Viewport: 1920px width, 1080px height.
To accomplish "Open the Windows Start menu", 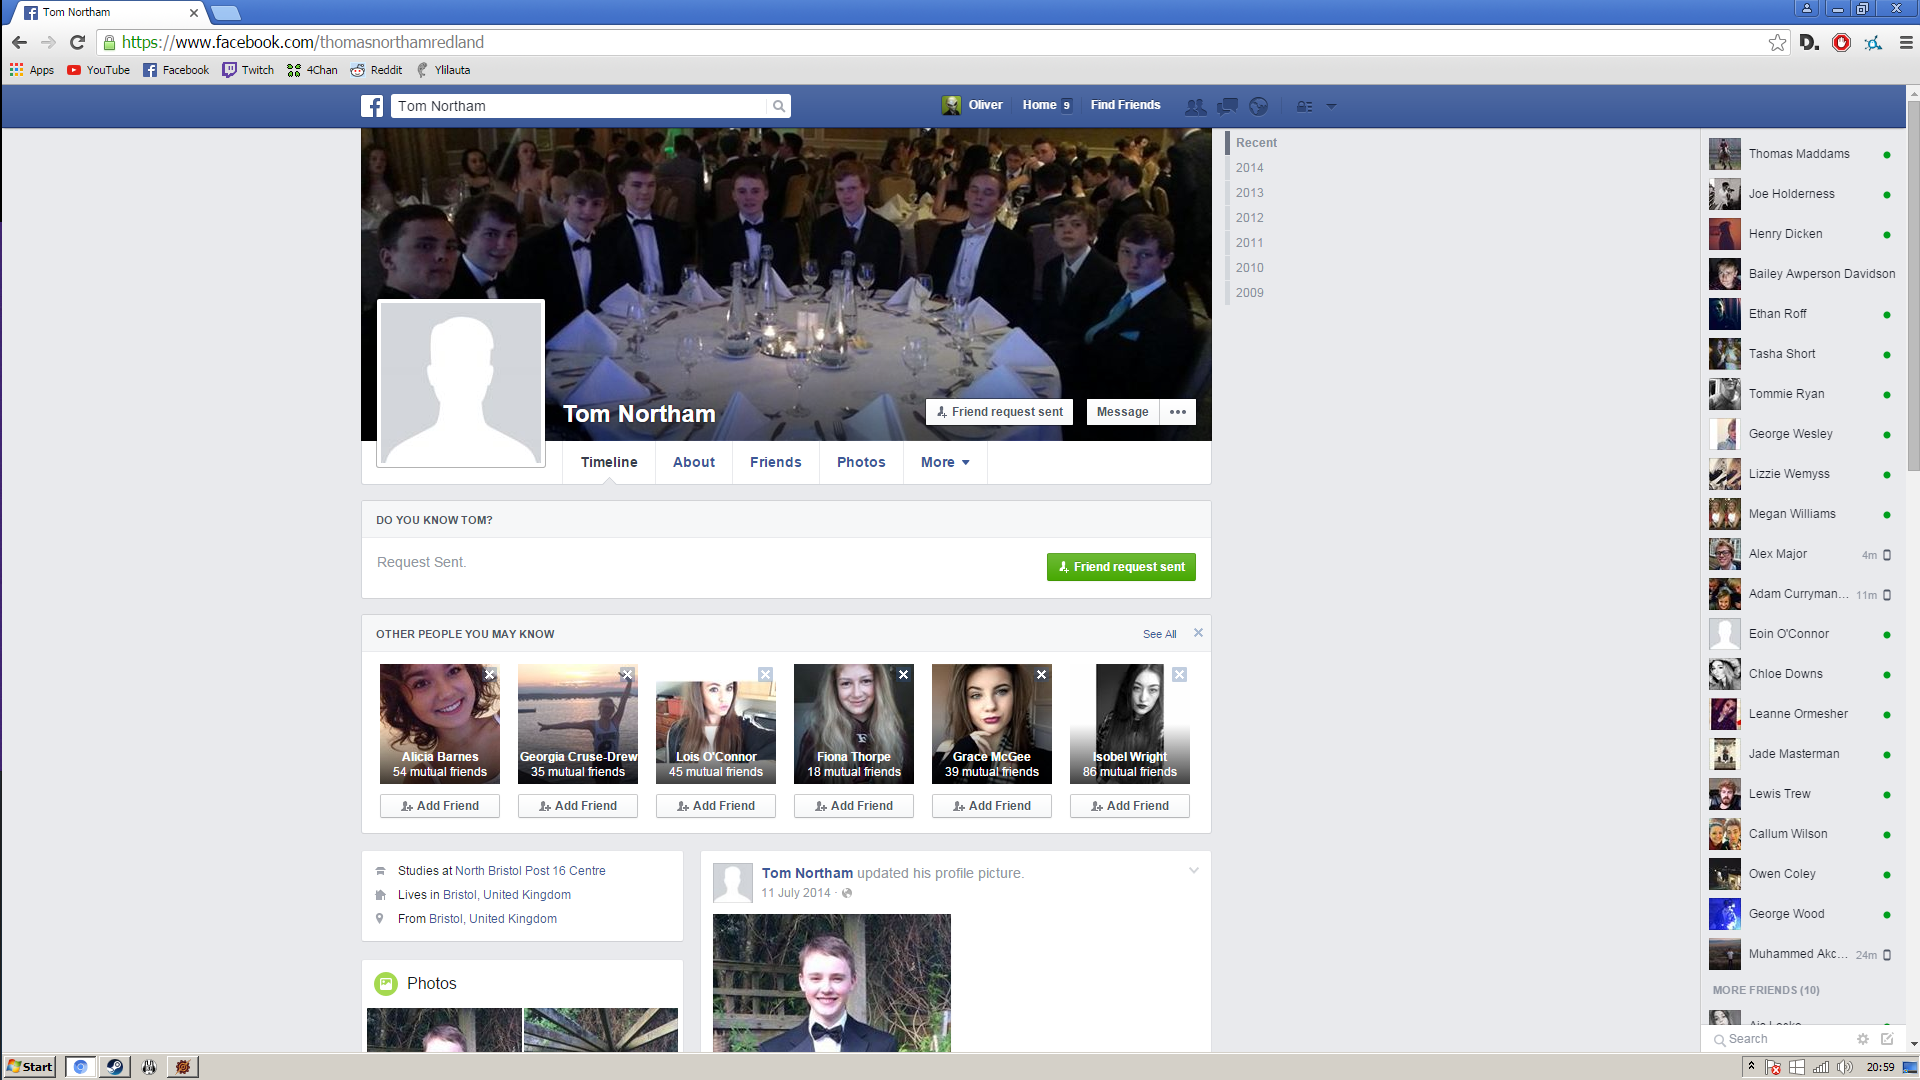I will click(x=29, y=1067).
